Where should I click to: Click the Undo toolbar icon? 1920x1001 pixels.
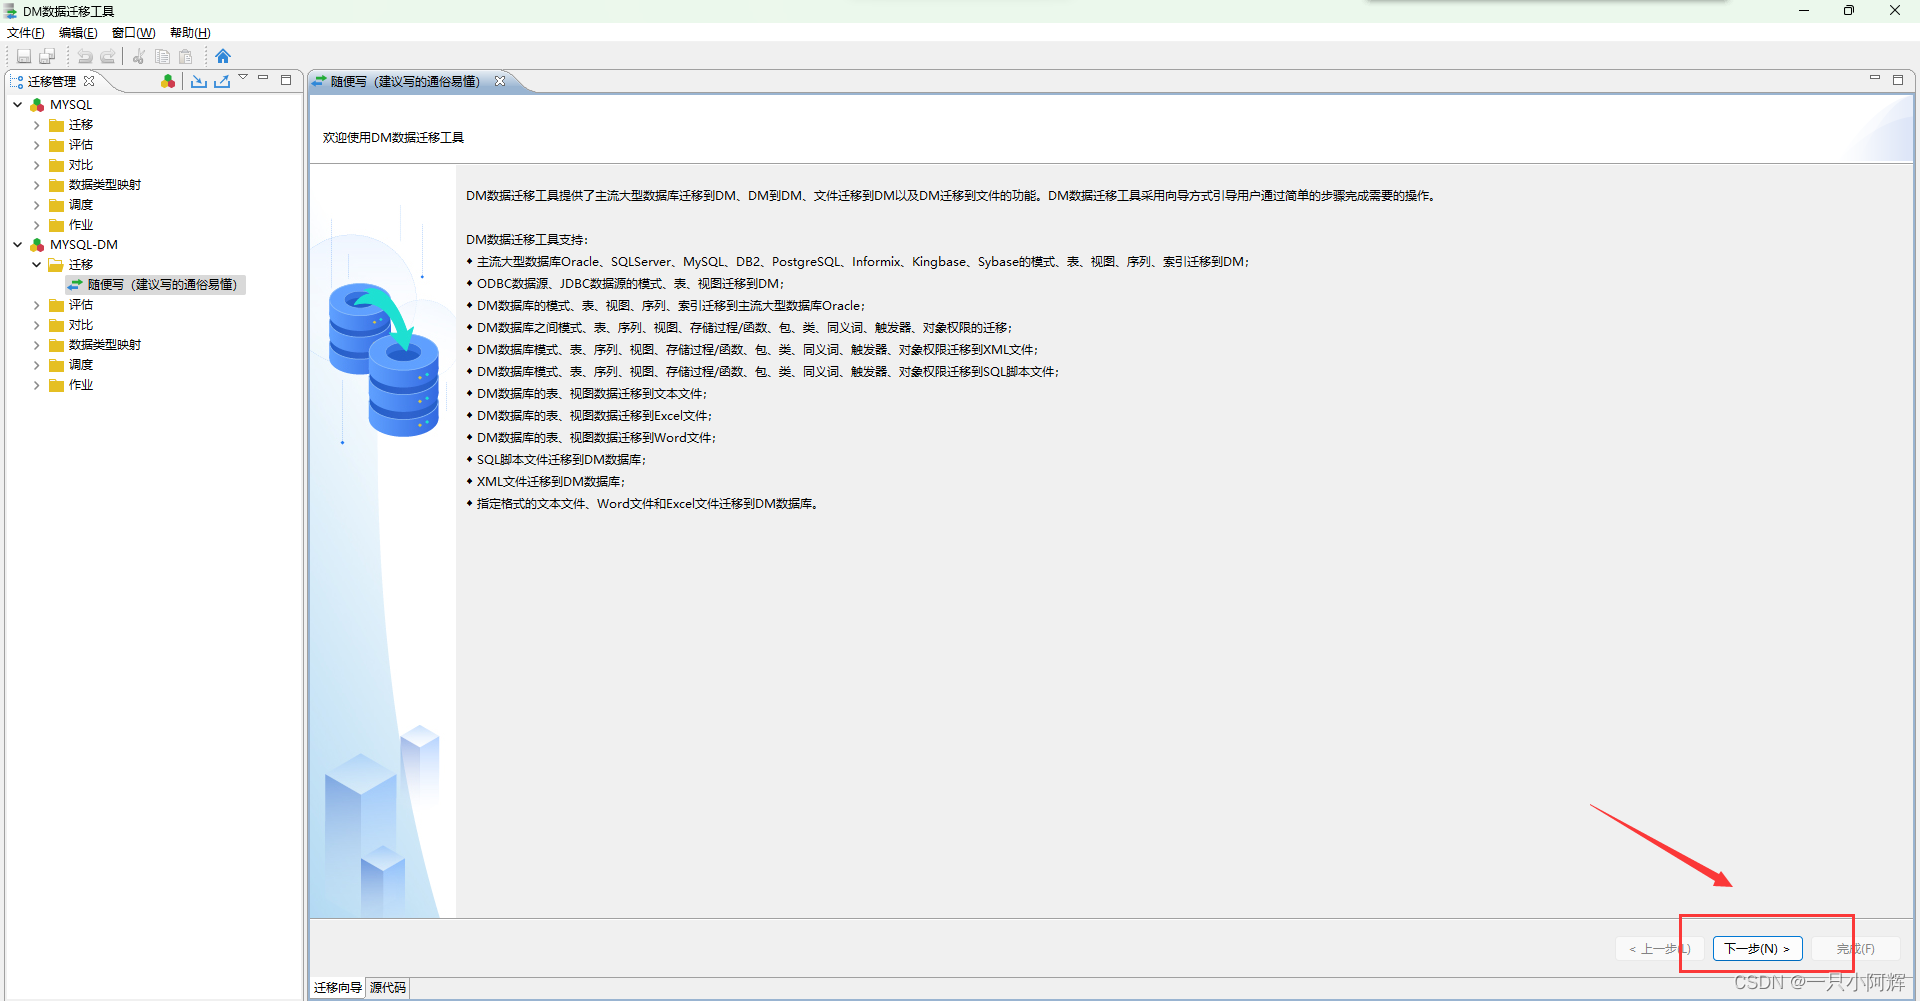pyautogui.click(x=85, y=56)
